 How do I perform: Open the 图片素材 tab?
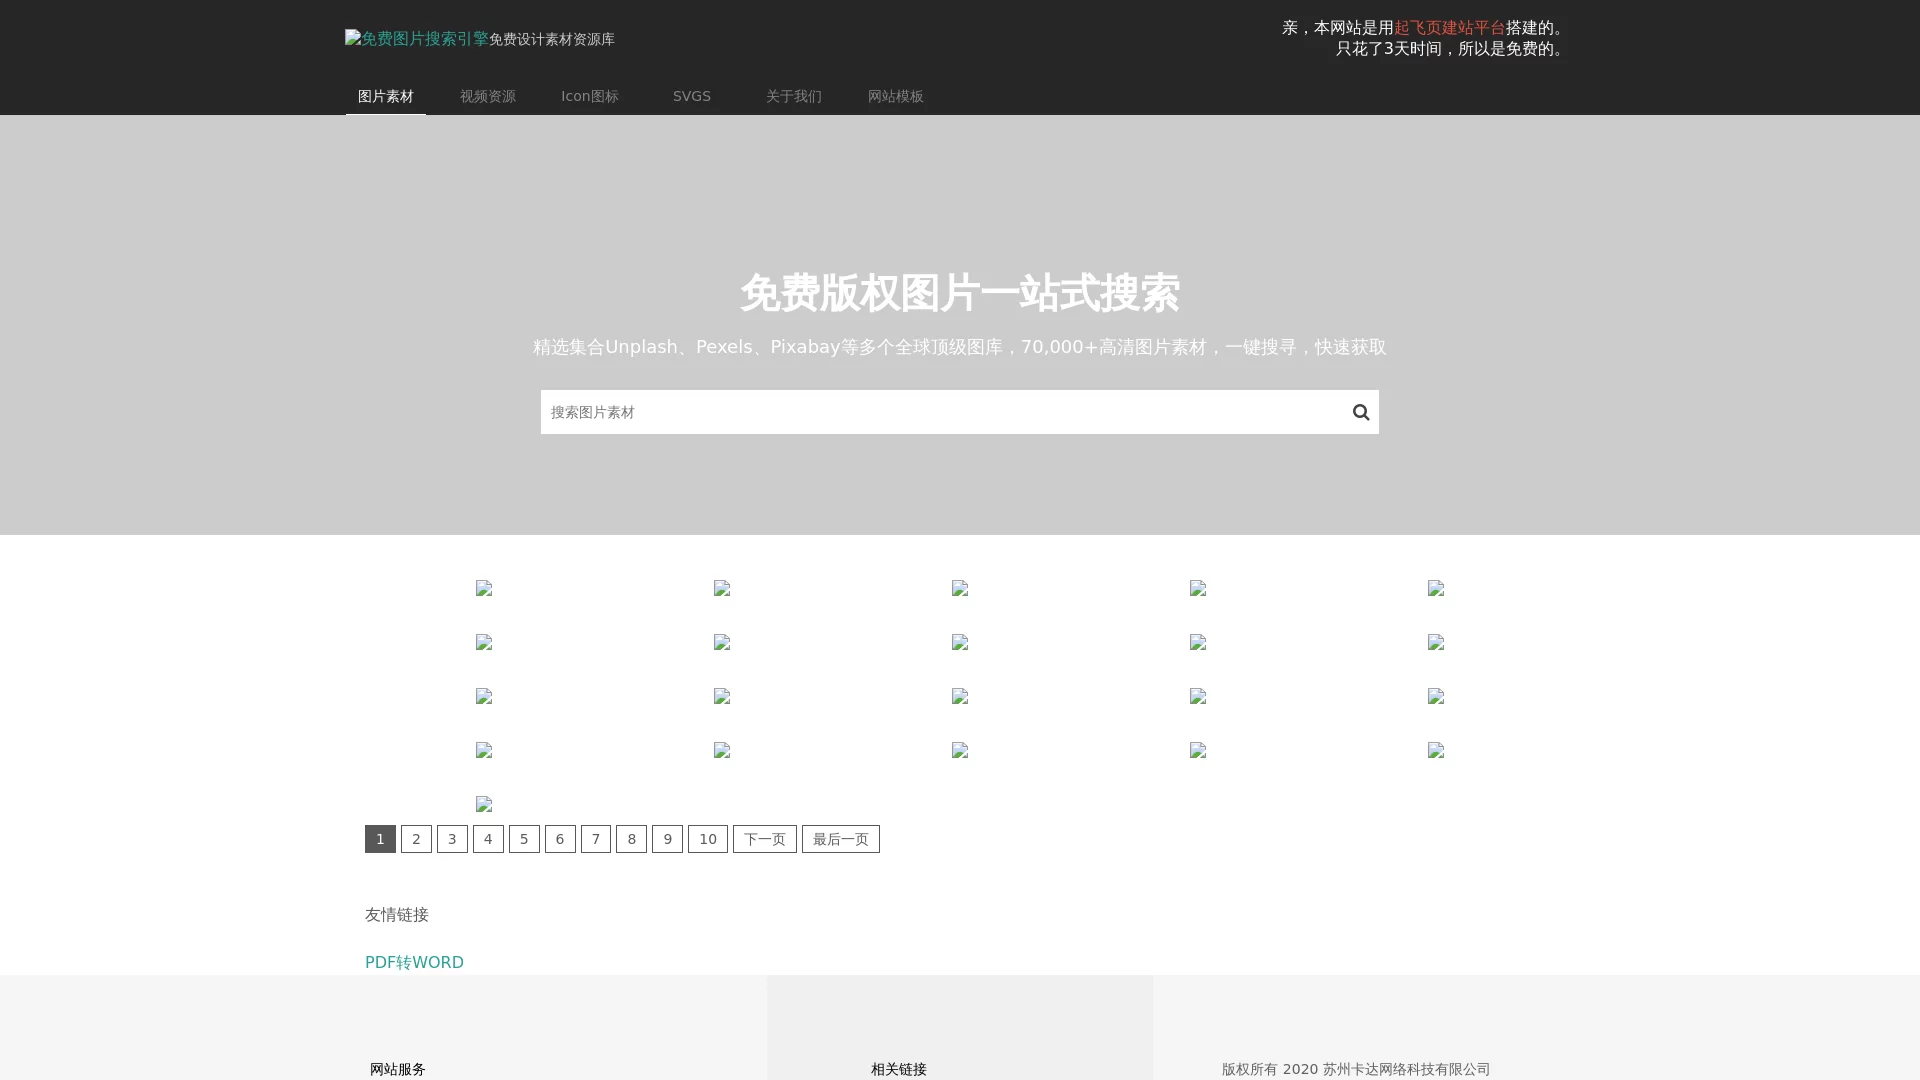[385, 96]
